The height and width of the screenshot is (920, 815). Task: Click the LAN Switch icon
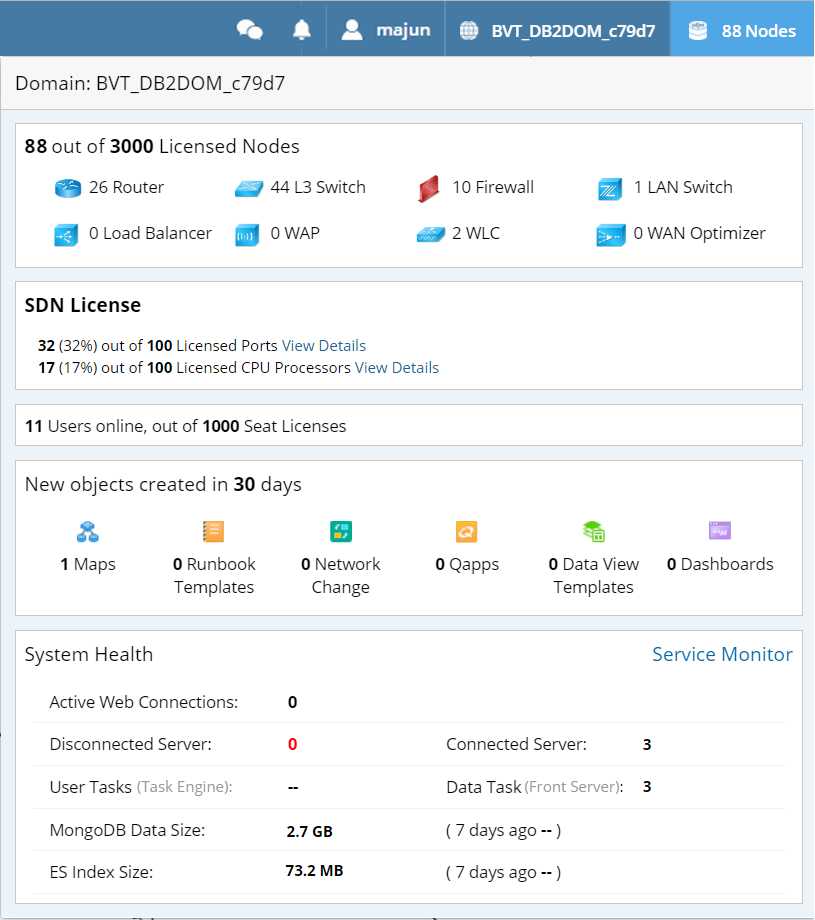tap(610, 188)
